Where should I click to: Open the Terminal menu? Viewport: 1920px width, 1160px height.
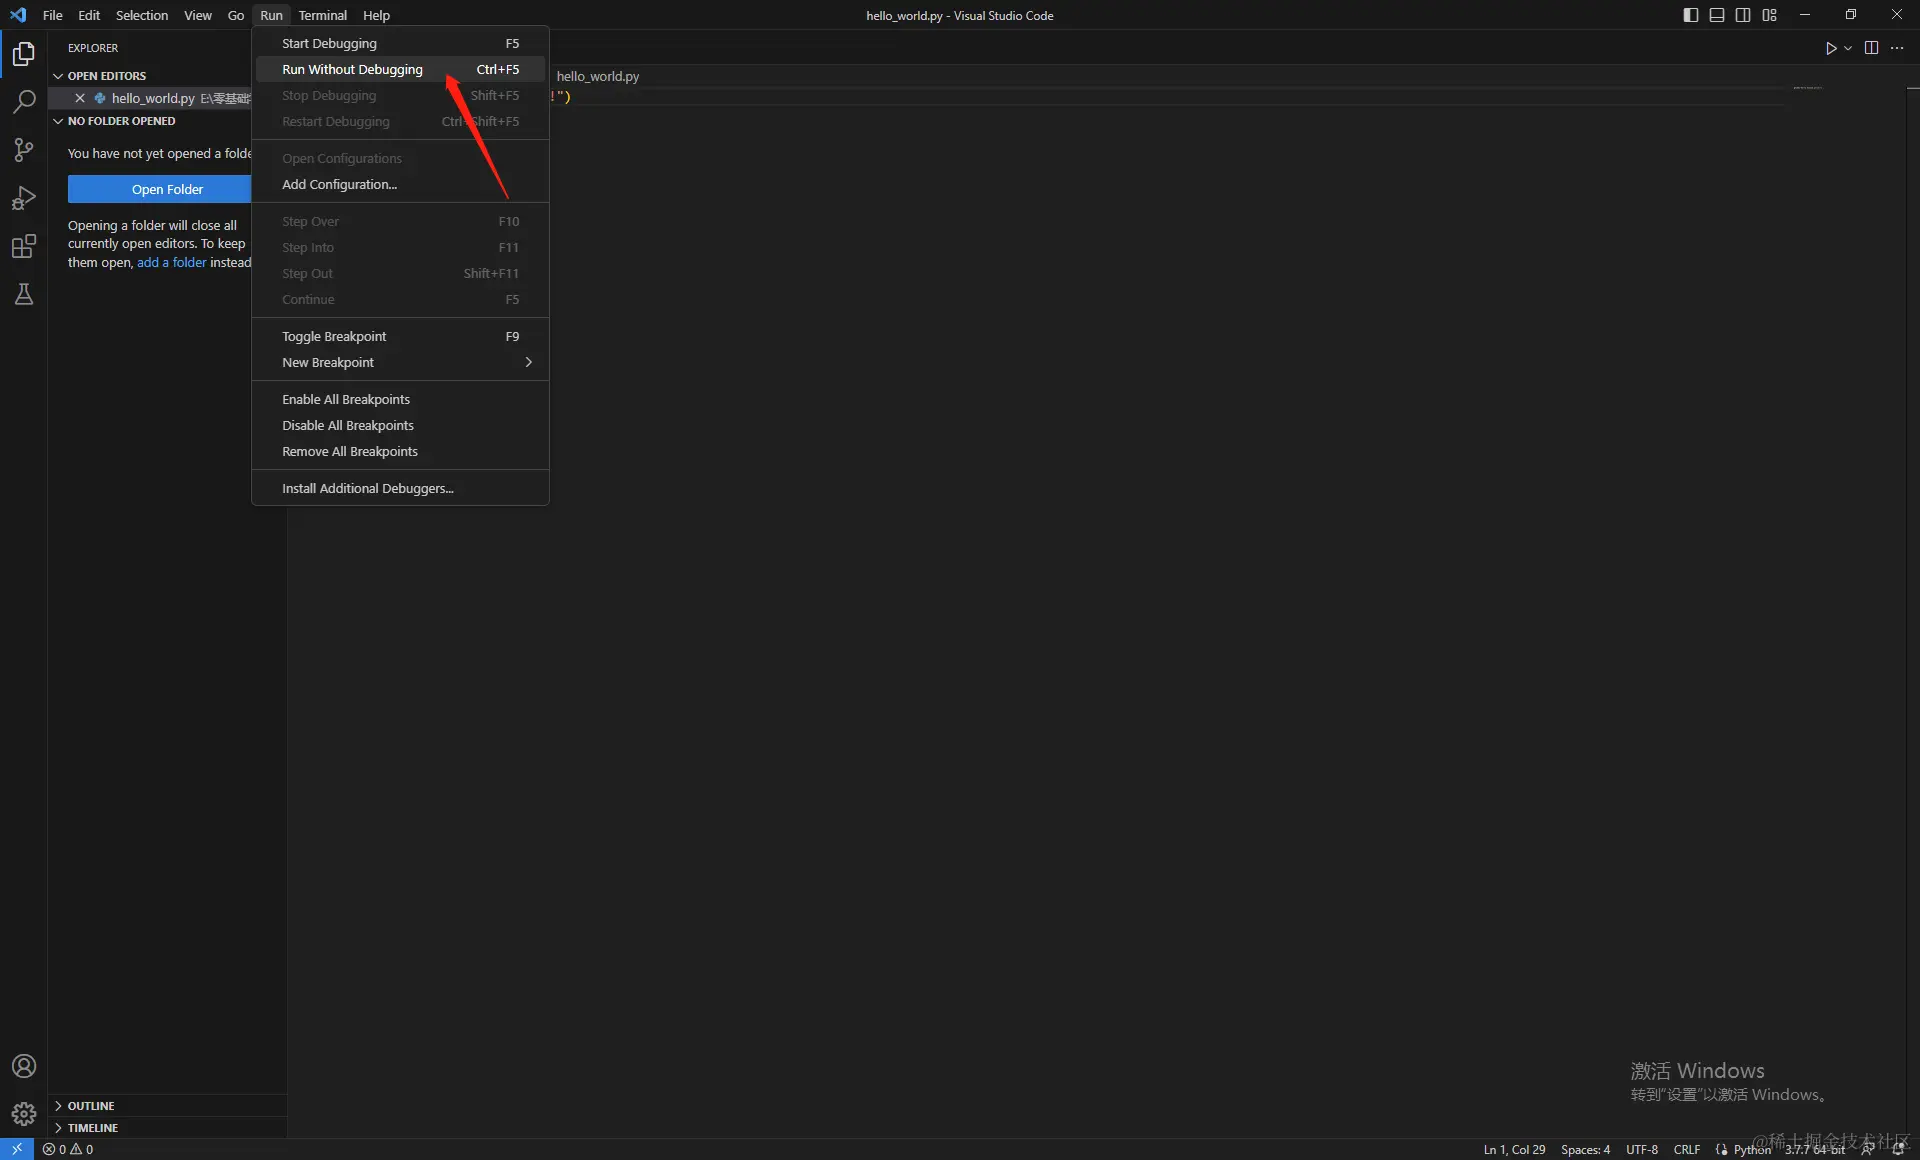click(x=322, y=15)
